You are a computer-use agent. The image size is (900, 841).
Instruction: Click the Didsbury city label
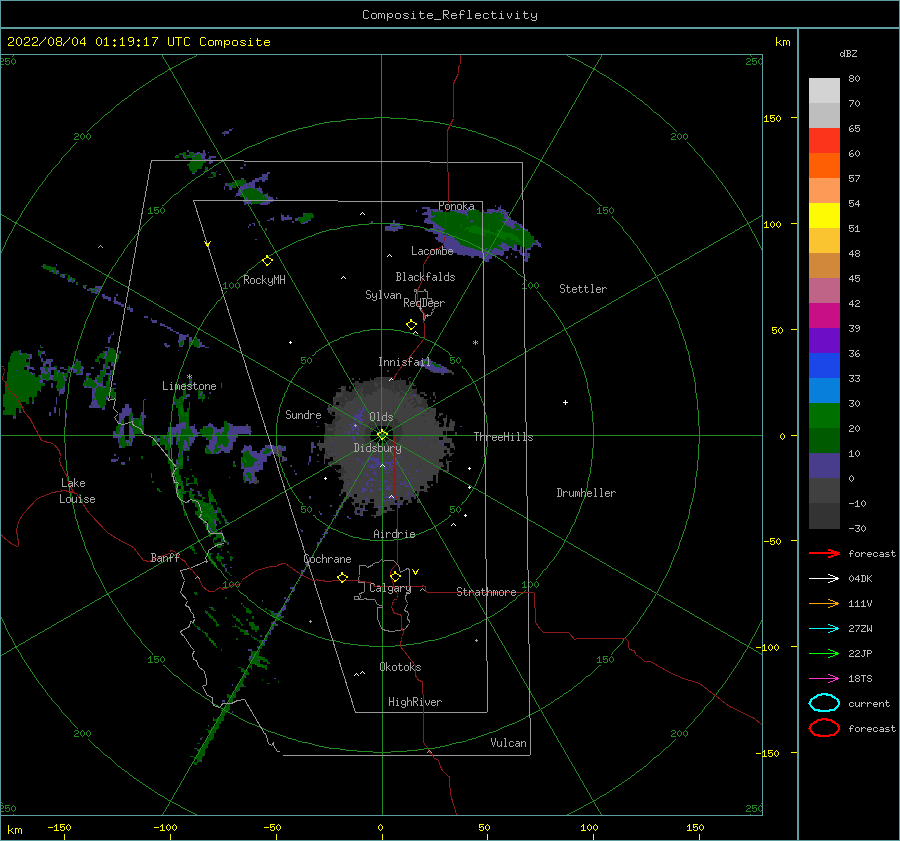(x=378, y=448)
